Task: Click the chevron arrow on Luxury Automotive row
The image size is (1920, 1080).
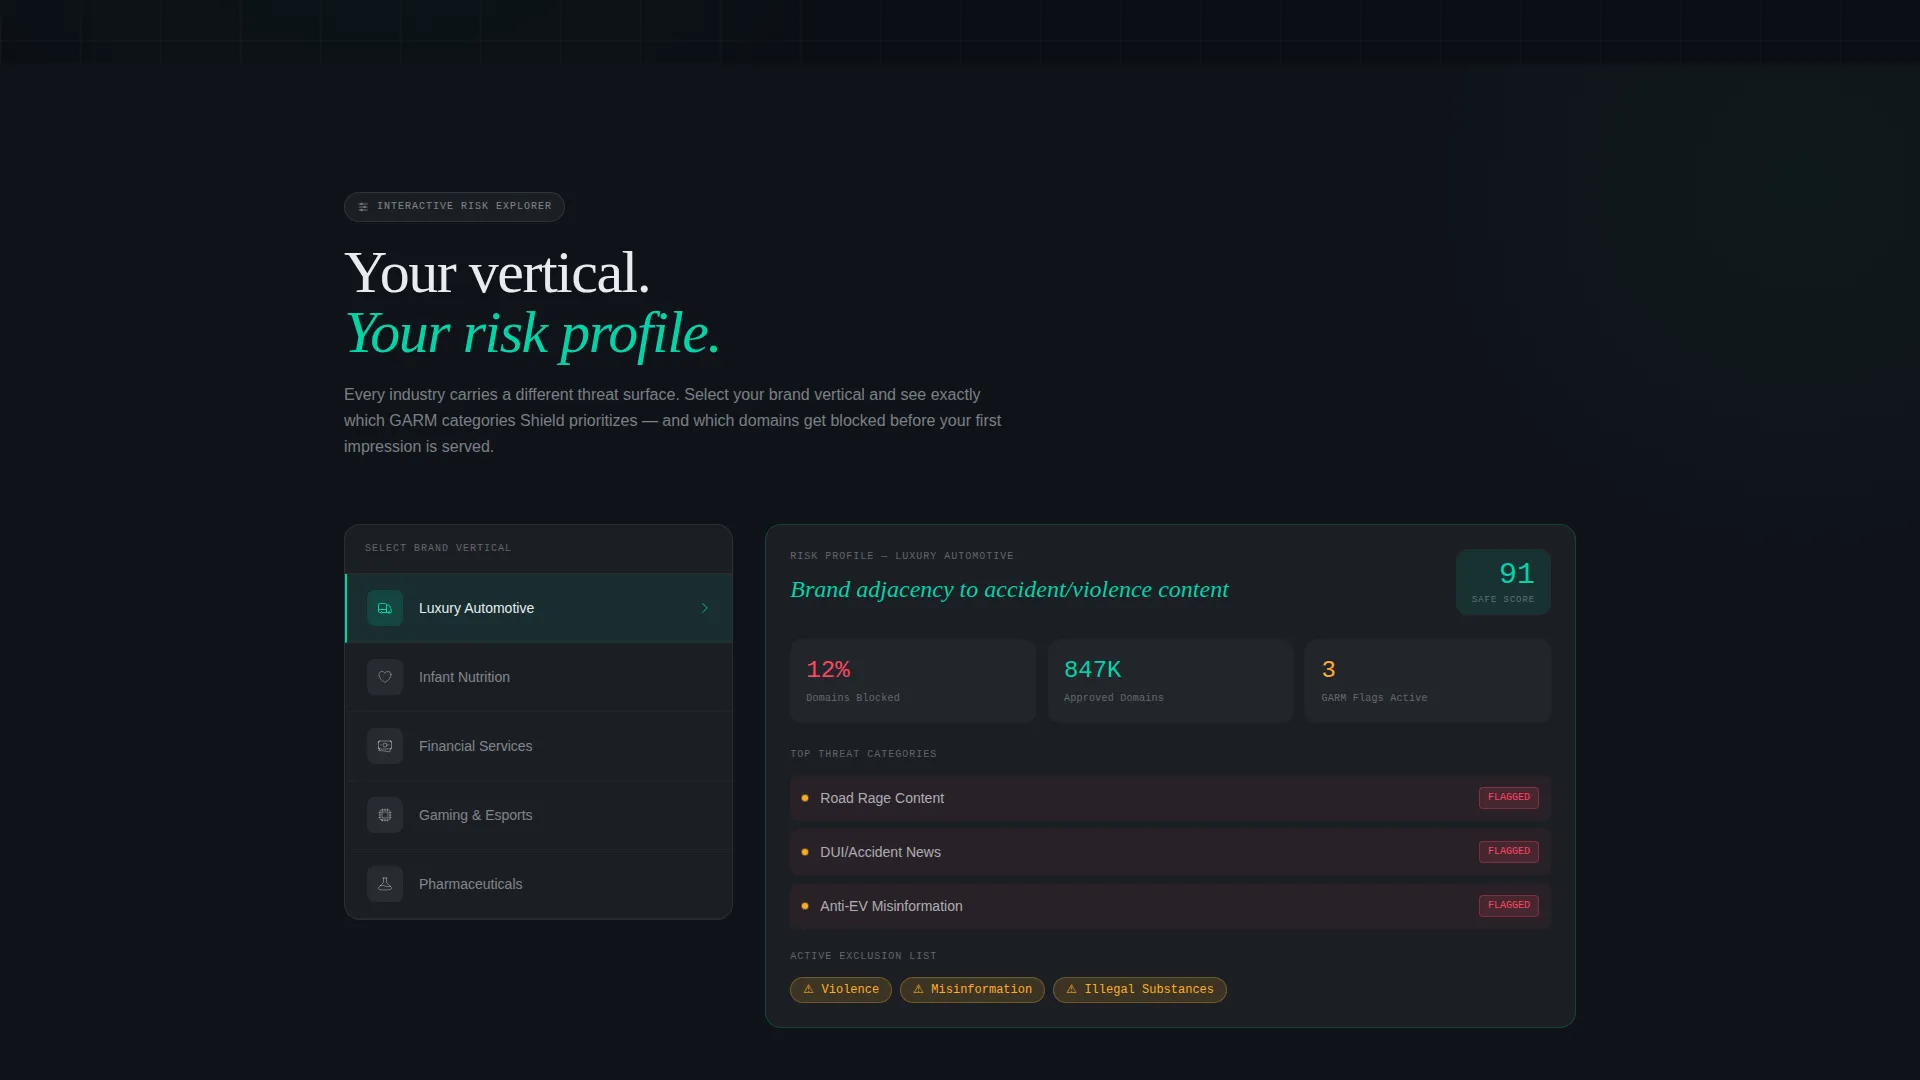Action: tap(705, 608)
